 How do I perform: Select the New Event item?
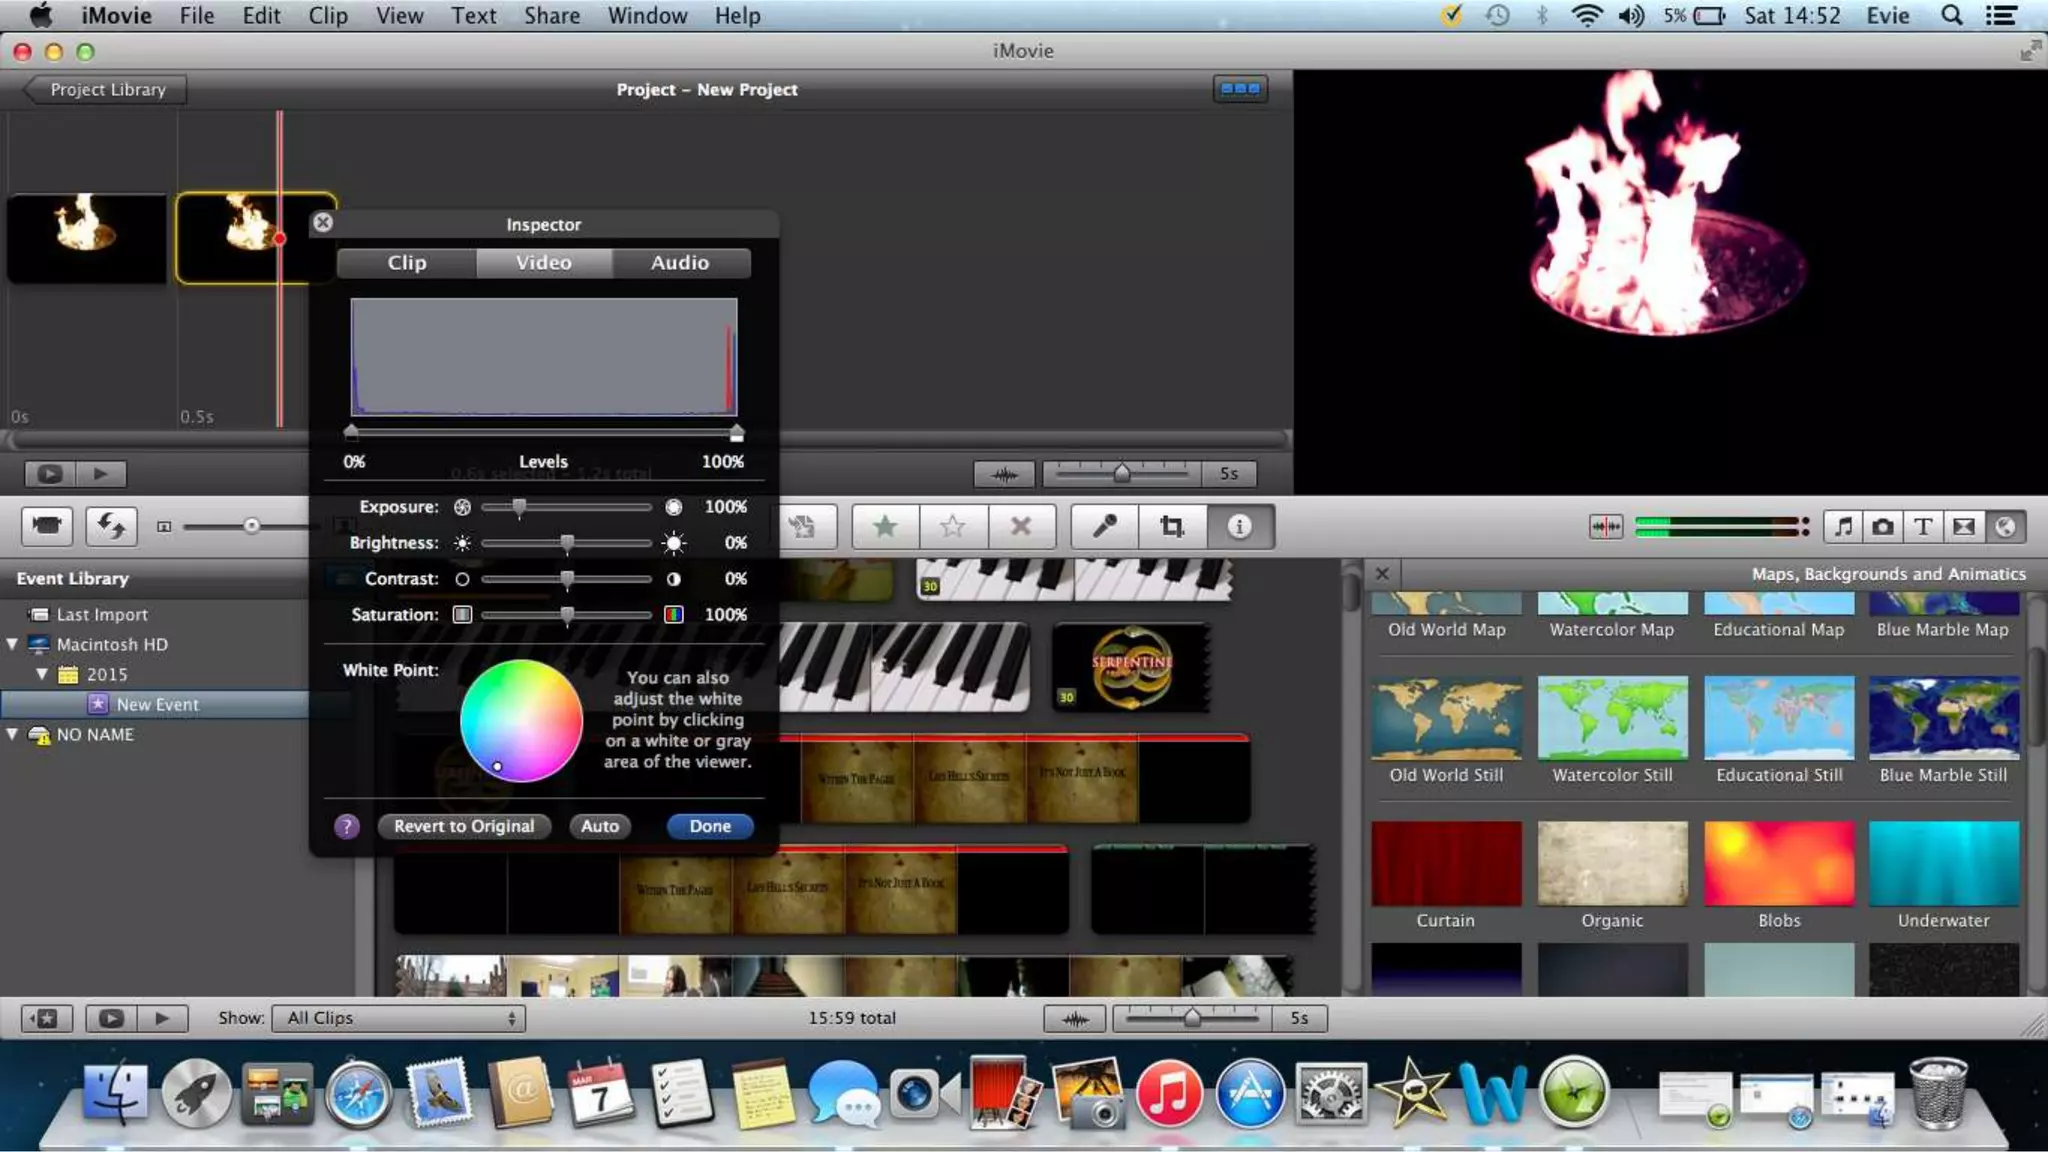click(157, 704)
